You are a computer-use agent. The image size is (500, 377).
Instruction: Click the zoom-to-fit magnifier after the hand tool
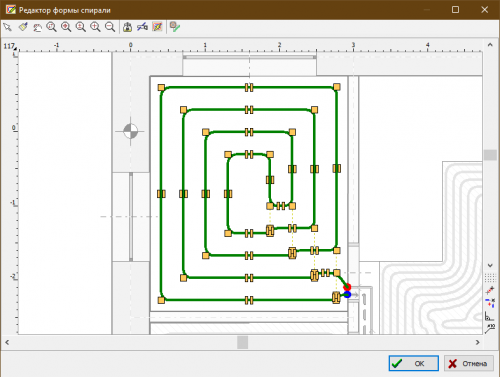[x=51, y=27]
